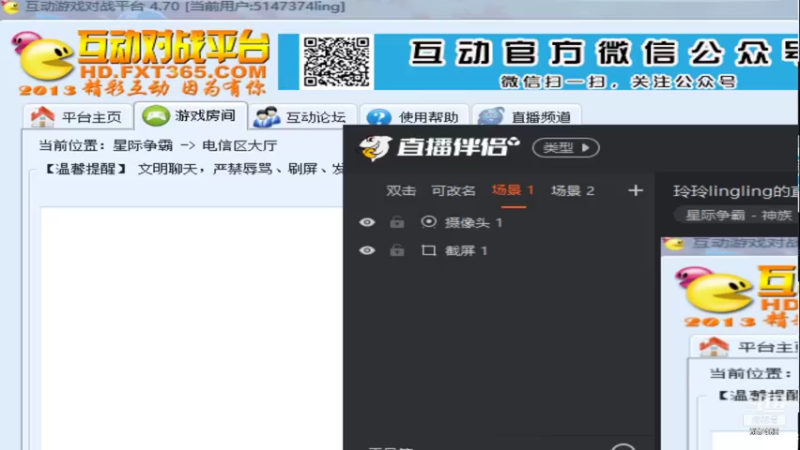This screenshot has height=450, width=800.
Task: Click the 2013 精彩互动 slogan
Action: [143, 89]
